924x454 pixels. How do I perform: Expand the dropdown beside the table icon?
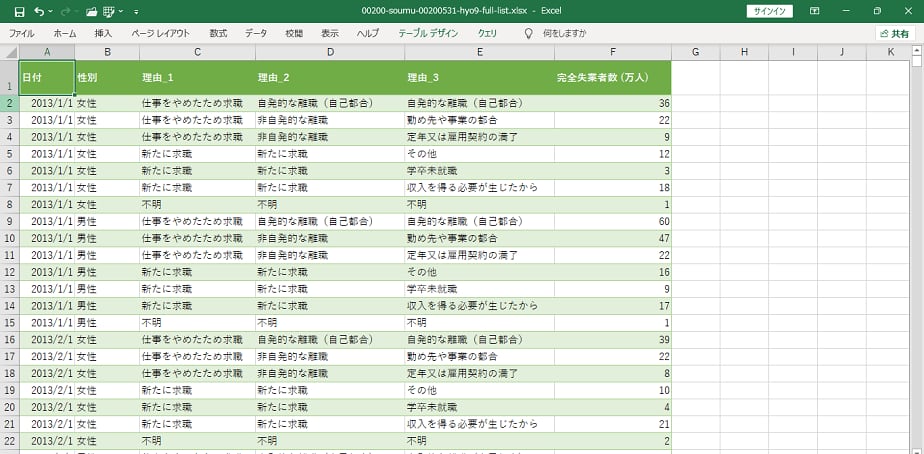[x=121, y=11]
